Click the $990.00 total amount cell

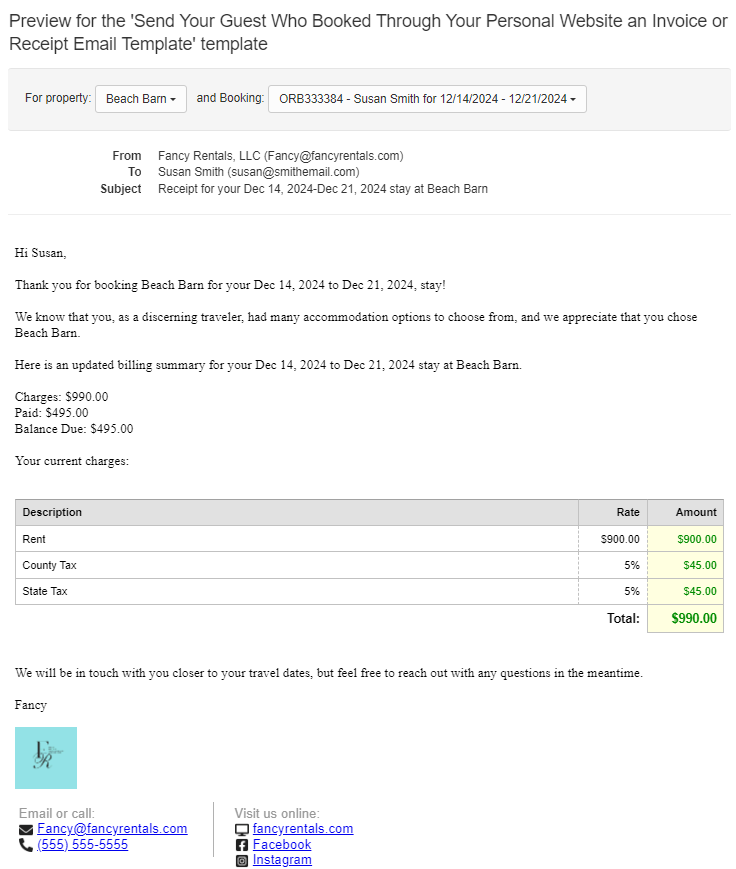694,618
